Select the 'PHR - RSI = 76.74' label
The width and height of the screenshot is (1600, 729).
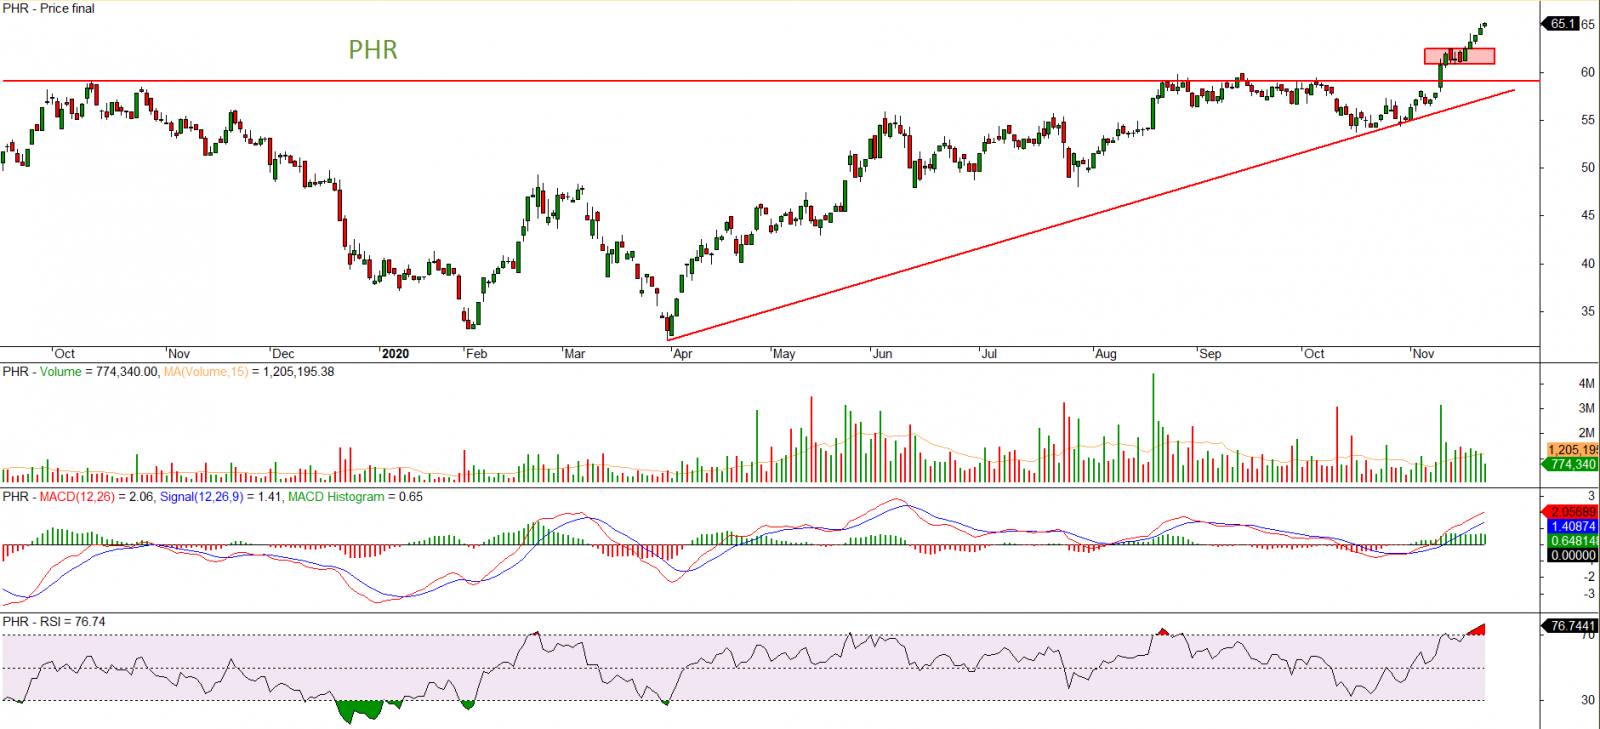54,622
